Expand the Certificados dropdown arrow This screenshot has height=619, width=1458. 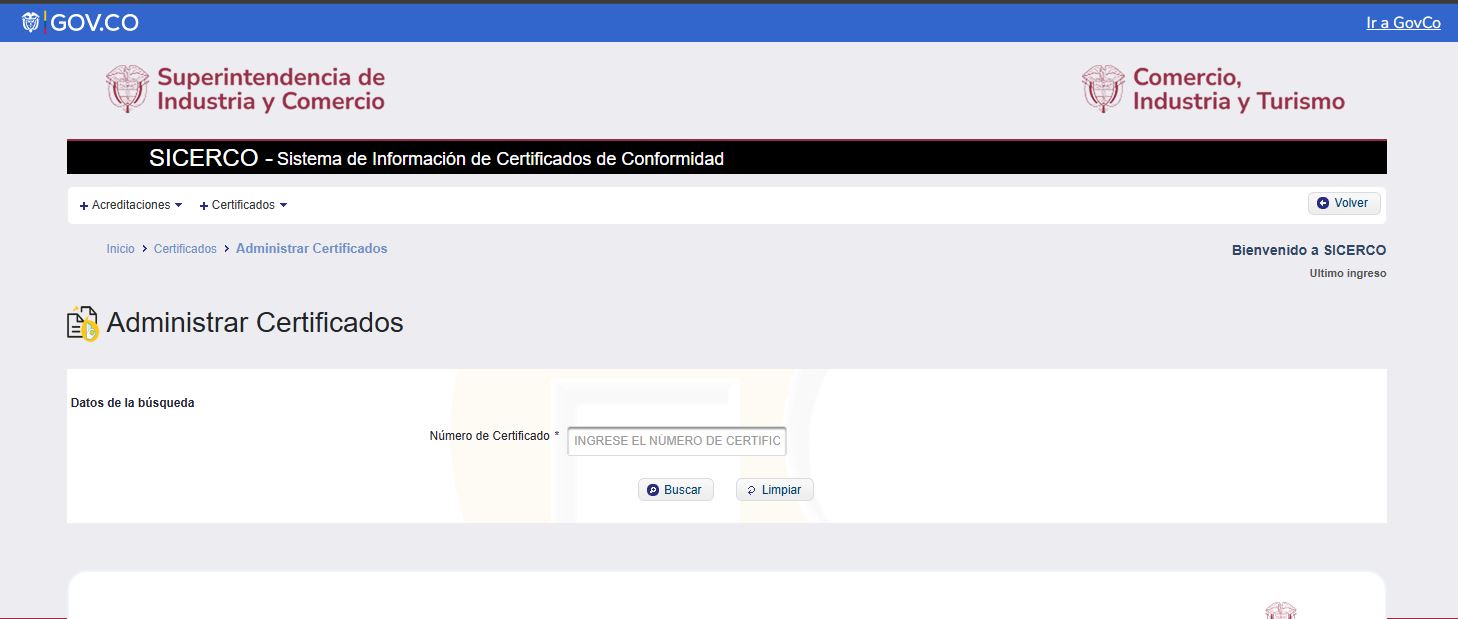[x=283, y=205]
